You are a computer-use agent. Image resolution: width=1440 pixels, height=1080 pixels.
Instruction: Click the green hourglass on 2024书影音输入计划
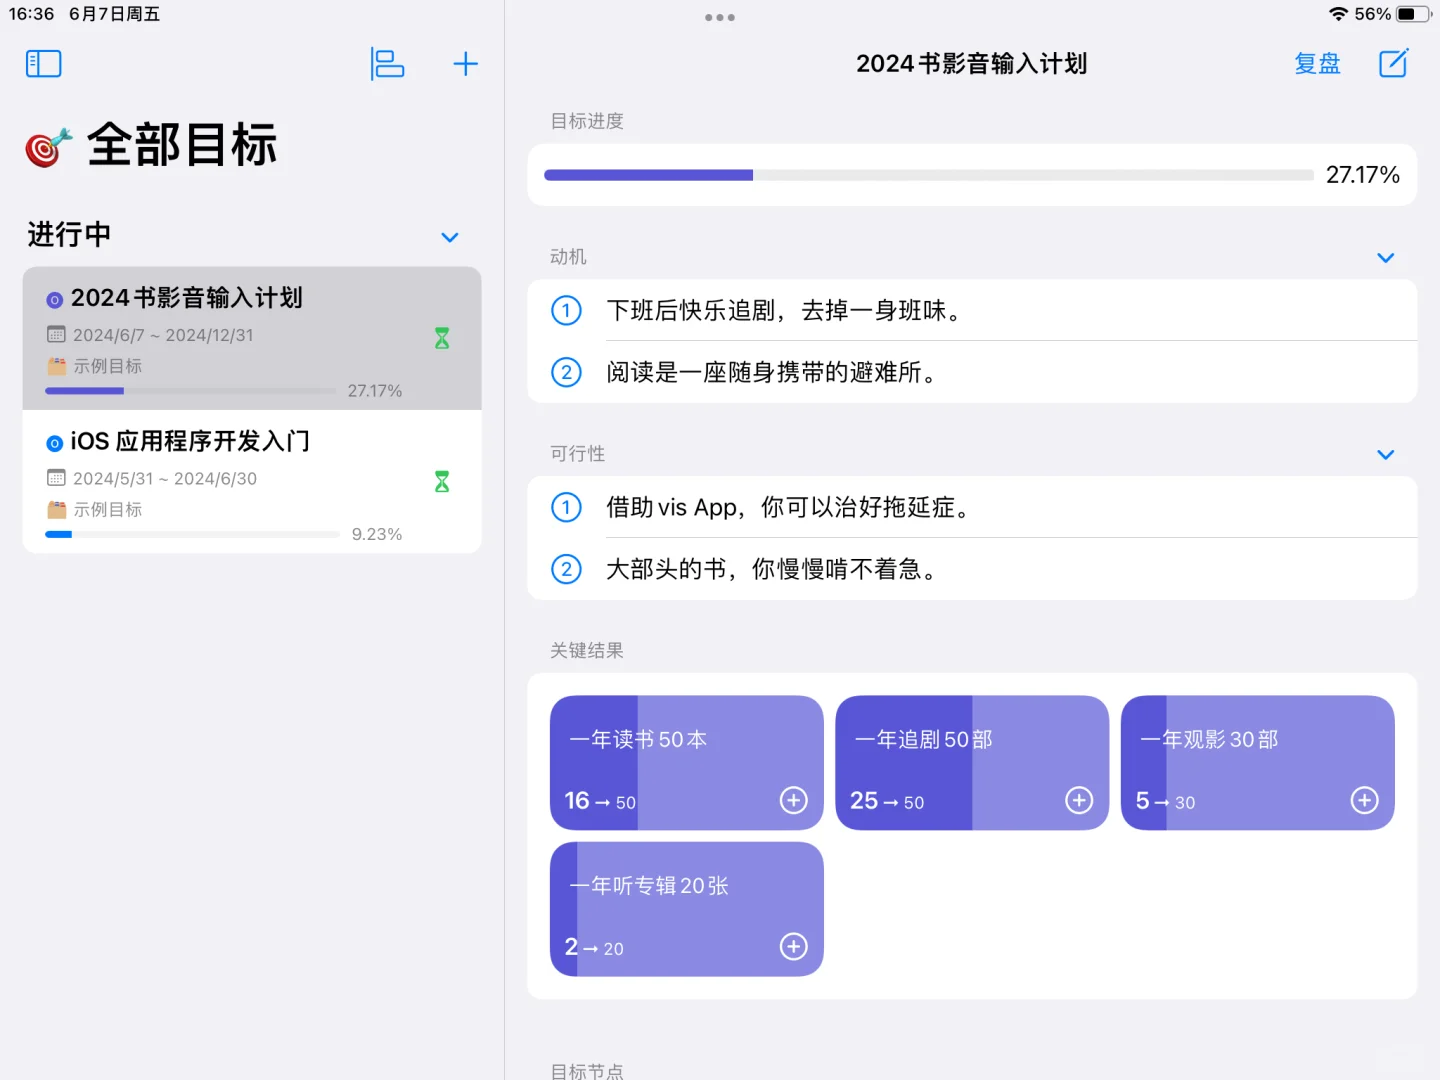tap(441, 339)
